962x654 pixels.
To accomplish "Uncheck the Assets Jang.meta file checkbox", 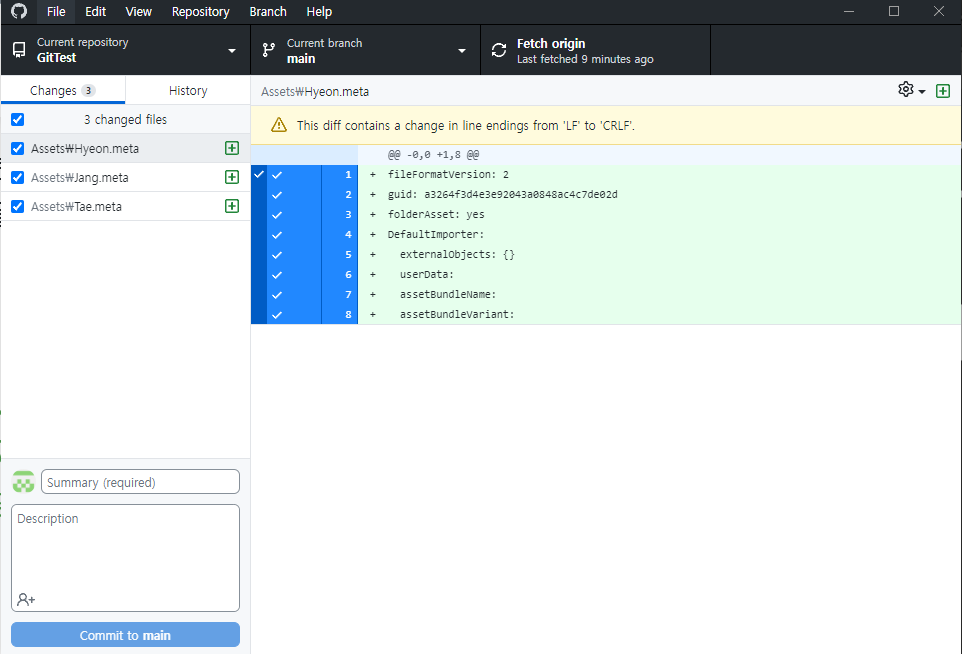I will (18, 177).
